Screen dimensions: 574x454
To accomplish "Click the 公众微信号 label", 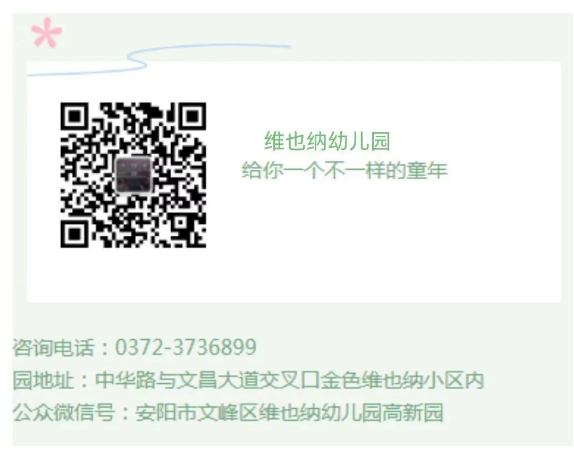I will pyautogui.click(x=64, y=413).
